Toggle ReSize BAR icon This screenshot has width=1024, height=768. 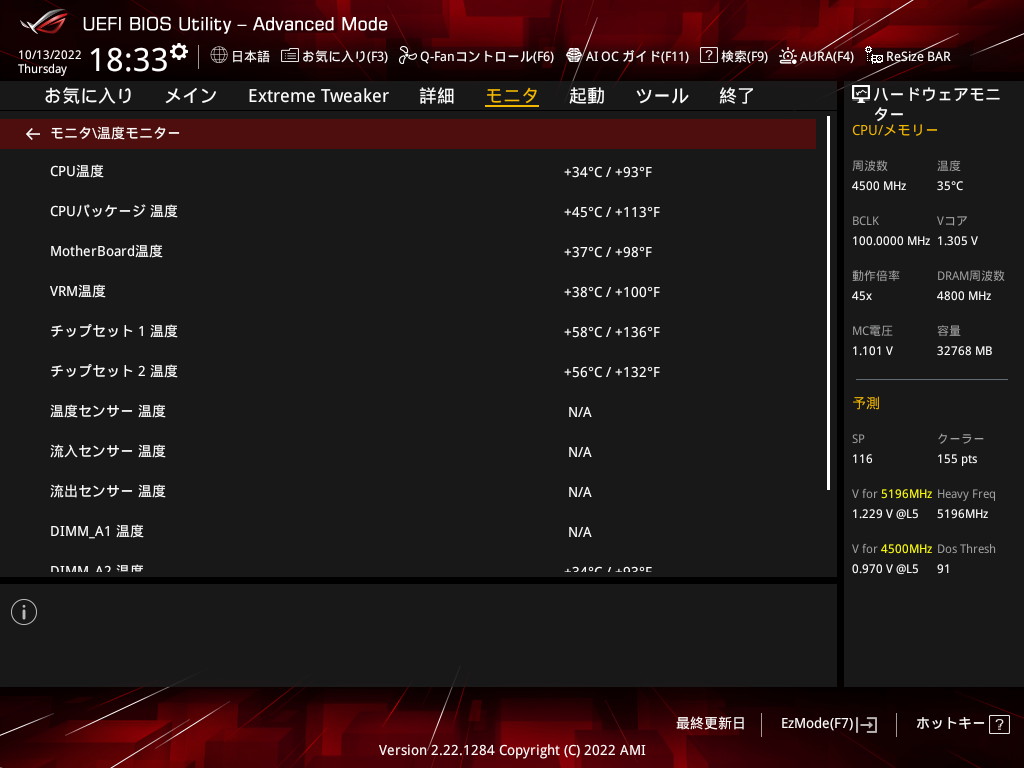coord(874,56)
